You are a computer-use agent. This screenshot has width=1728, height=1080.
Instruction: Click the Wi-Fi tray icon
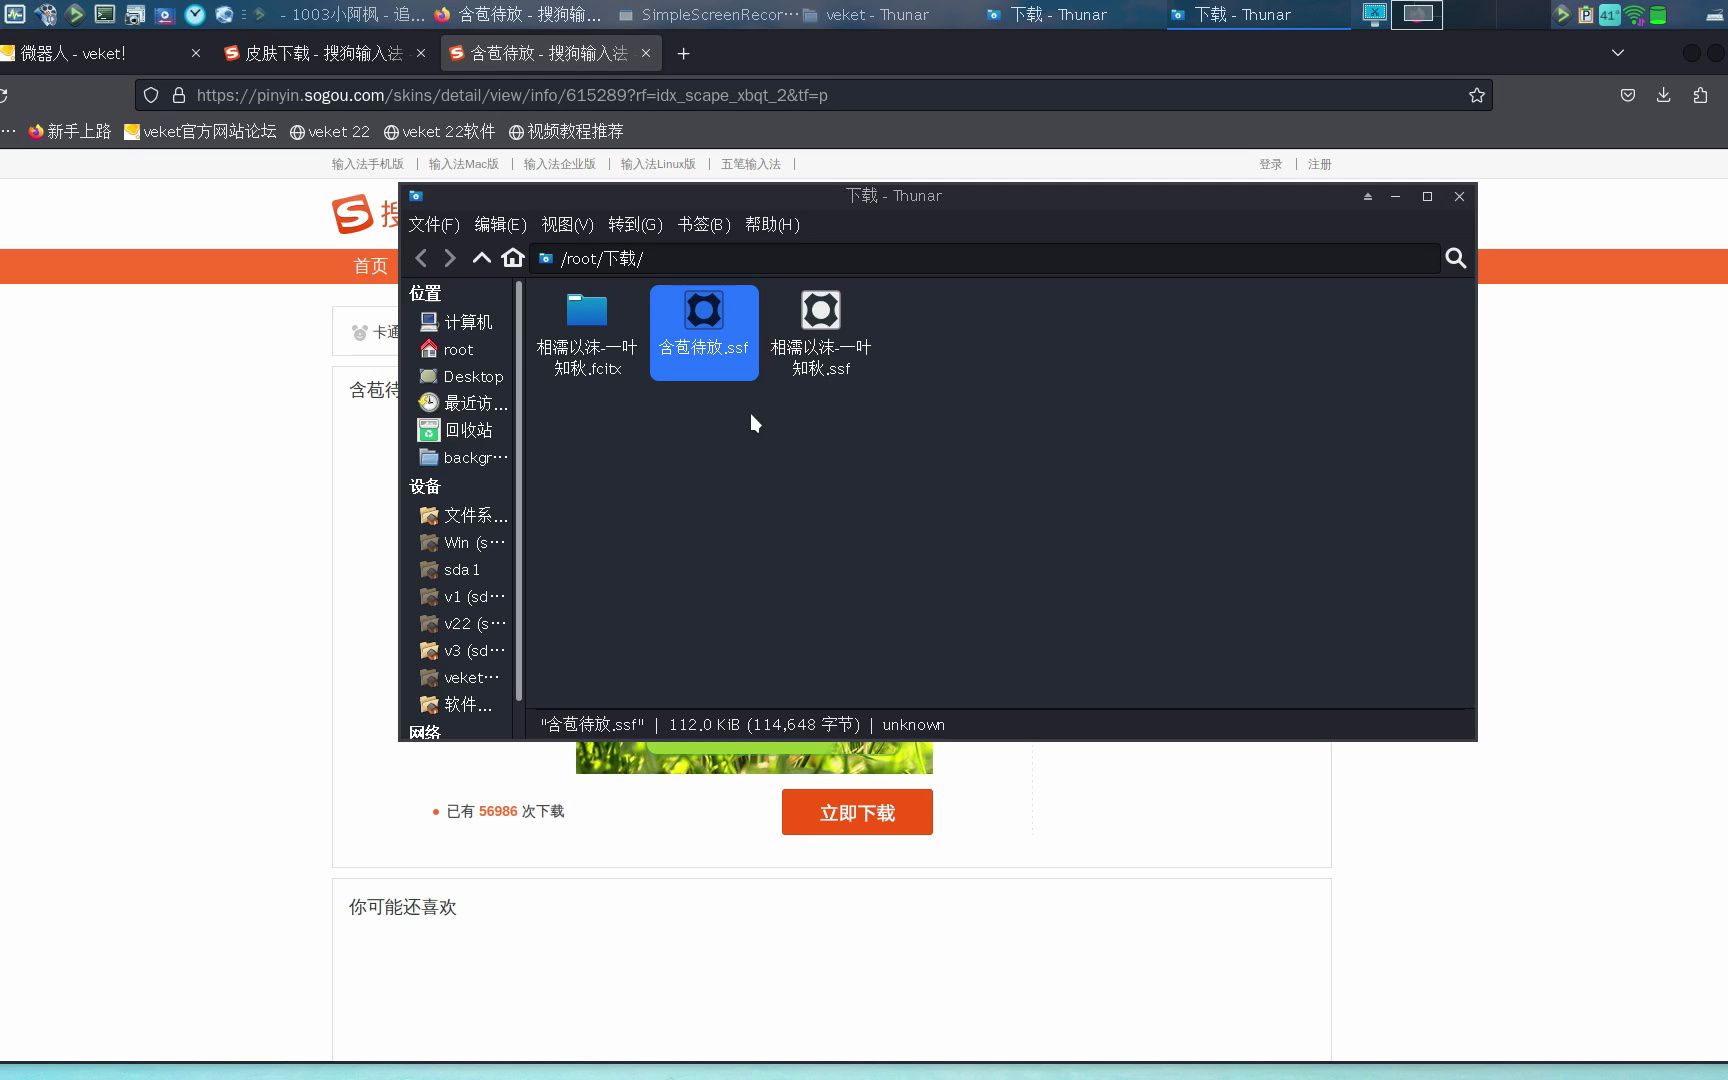click(1634, 14)
